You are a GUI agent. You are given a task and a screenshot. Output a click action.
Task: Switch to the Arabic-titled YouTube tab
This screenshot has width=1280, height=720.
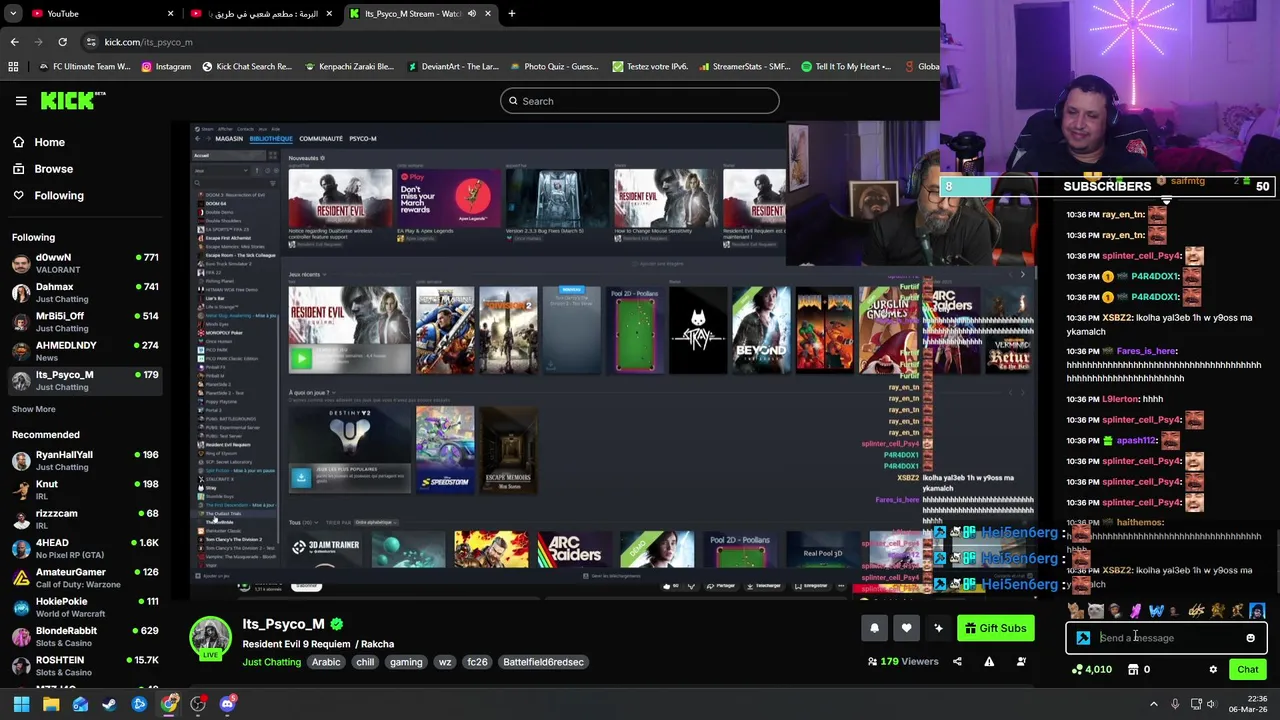pos(260,14)
